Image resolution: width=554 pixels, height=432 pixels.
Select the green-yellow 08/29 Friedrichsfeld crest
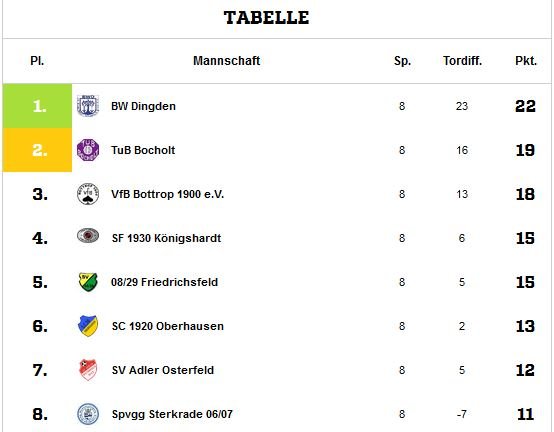tap(88, 282)
